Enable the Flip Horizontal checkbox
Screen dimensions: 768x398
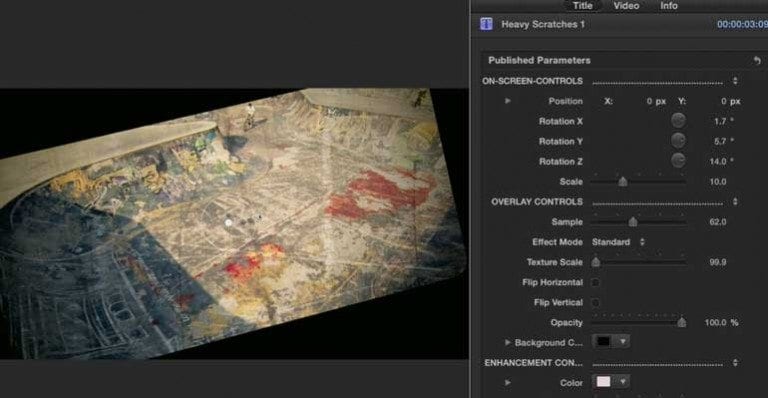596,282
